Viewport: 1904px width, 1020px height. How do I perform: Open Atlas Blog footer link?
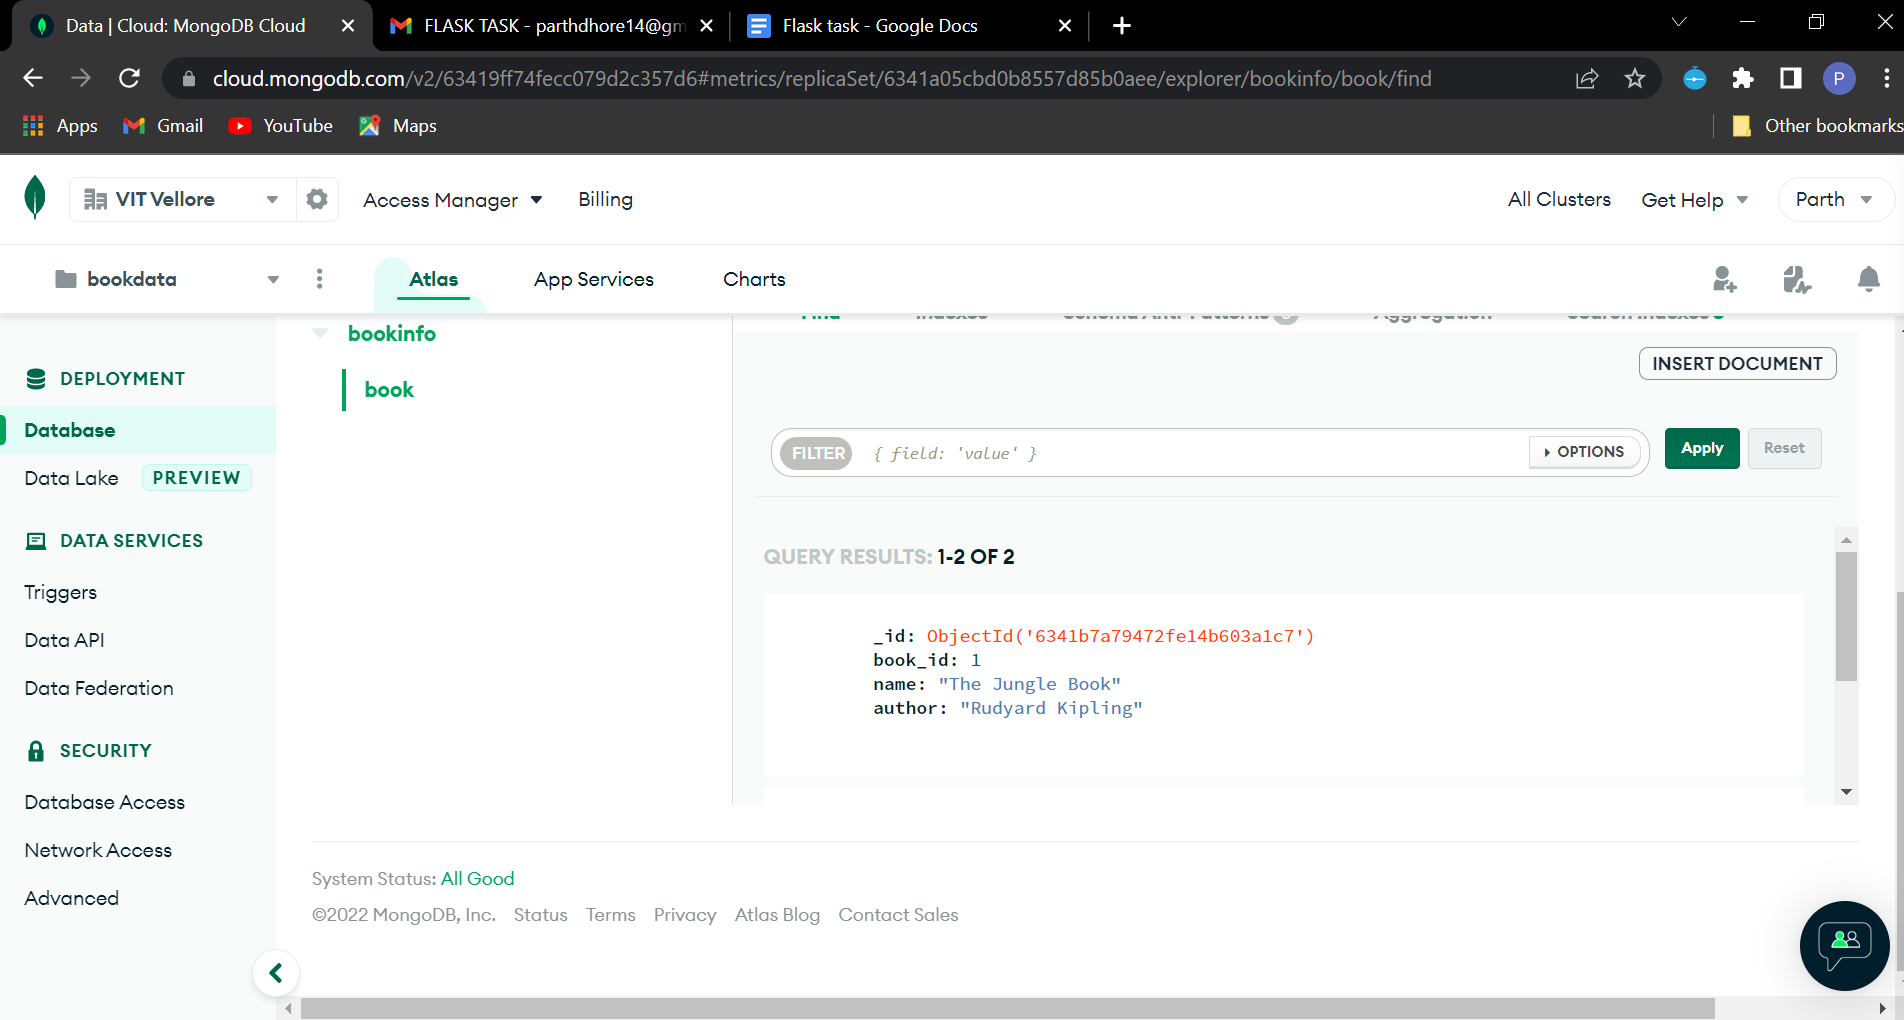click(777, 914)
